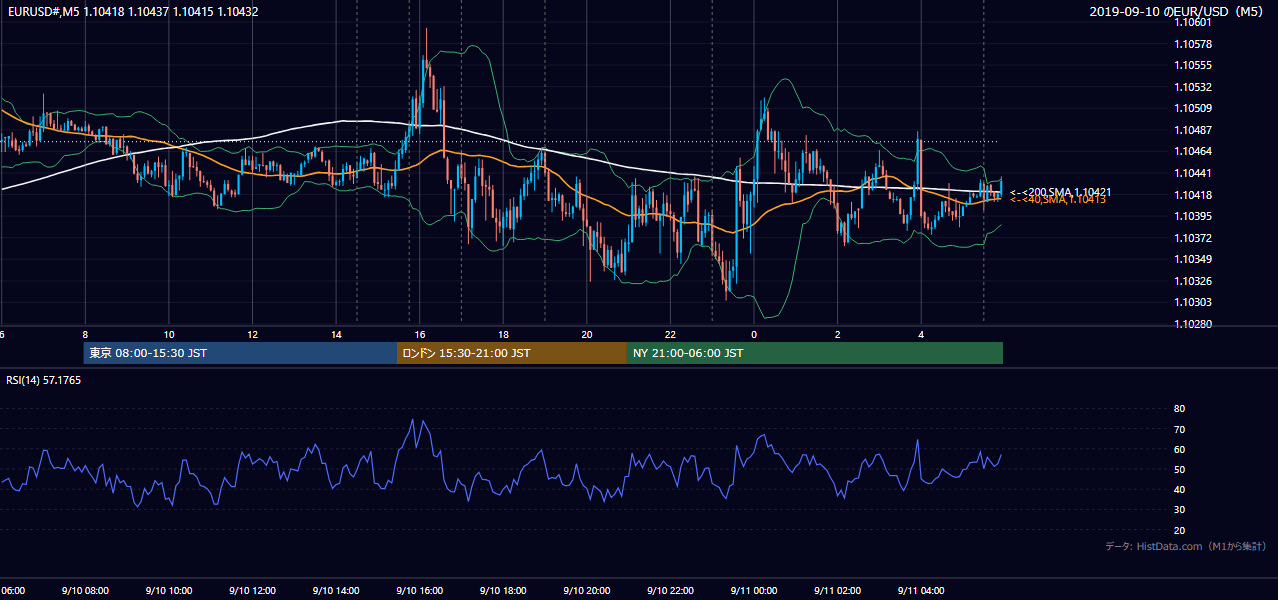
Task: Click the orange 40 SMA 1.10413 label
Action: point(1058,200)
